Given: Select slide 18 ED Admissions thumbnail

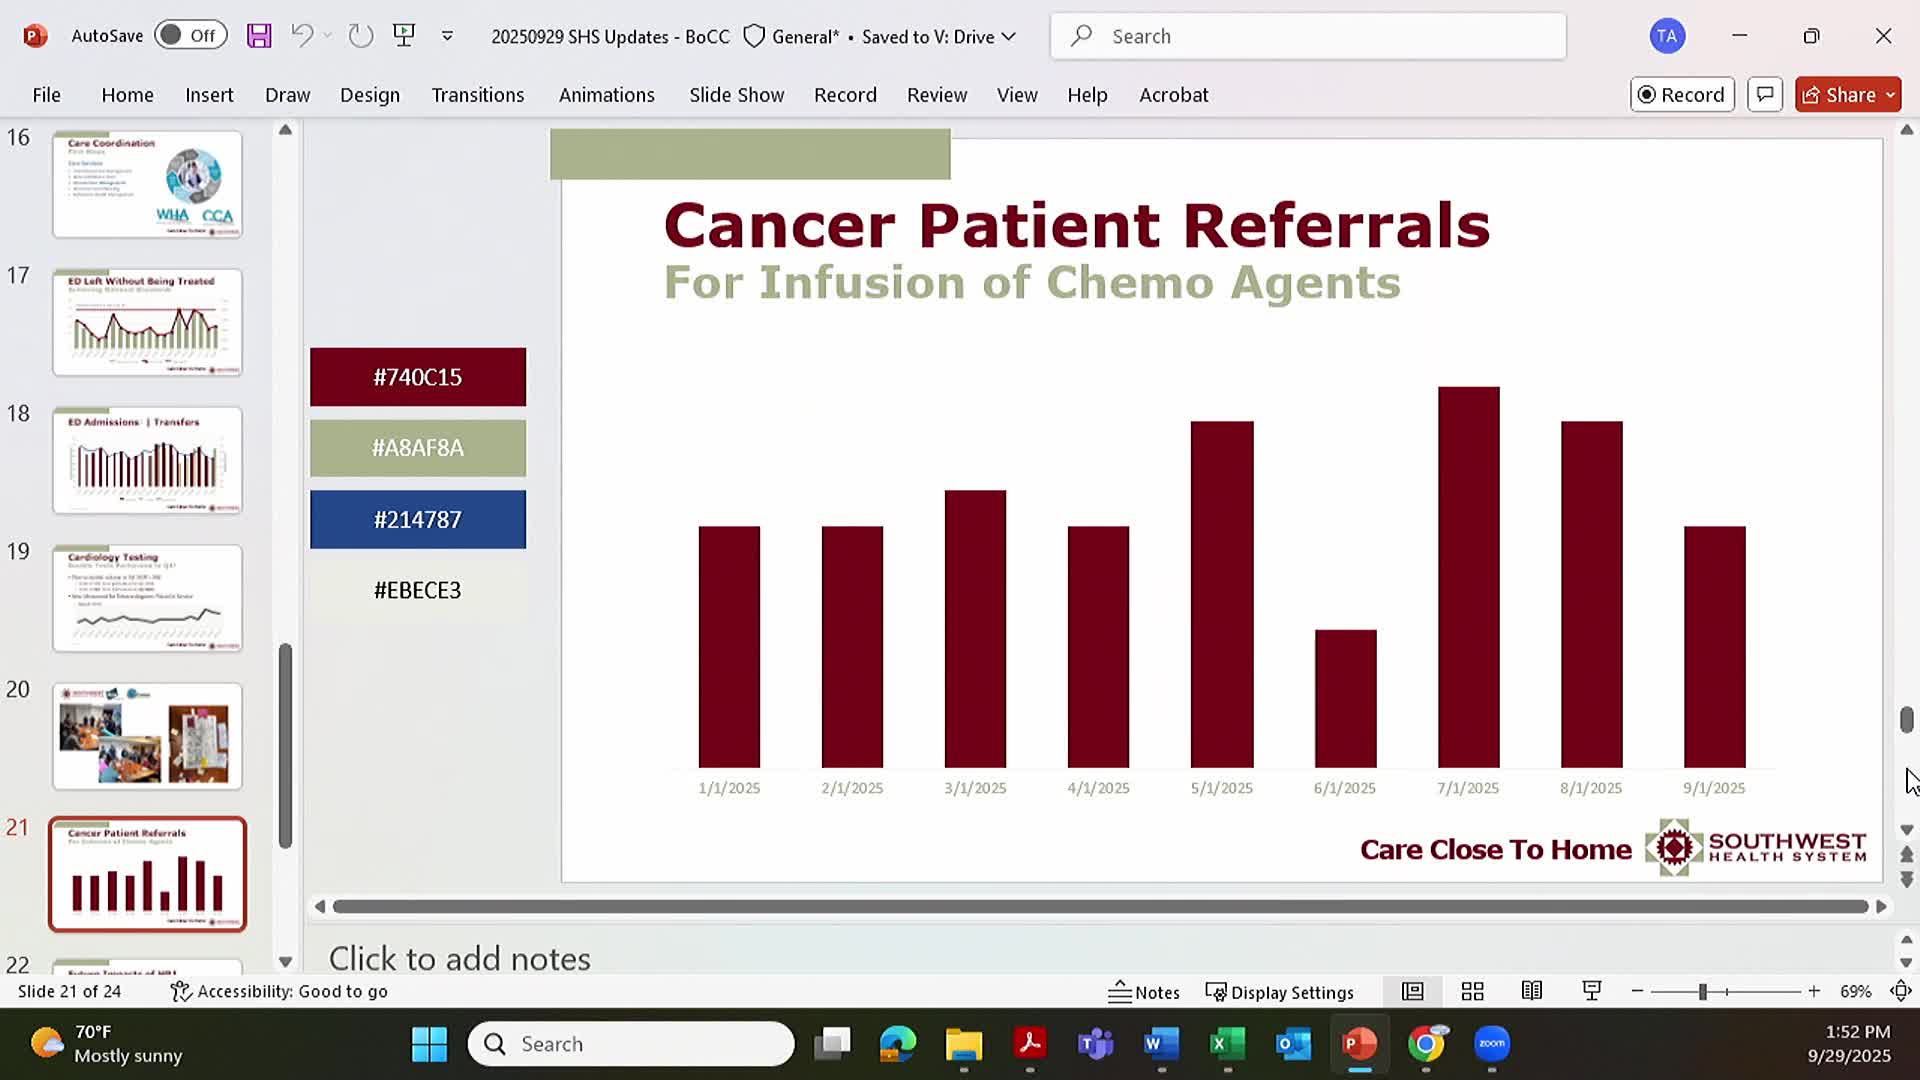Looking at the screenshot, I should coord(147,460).
